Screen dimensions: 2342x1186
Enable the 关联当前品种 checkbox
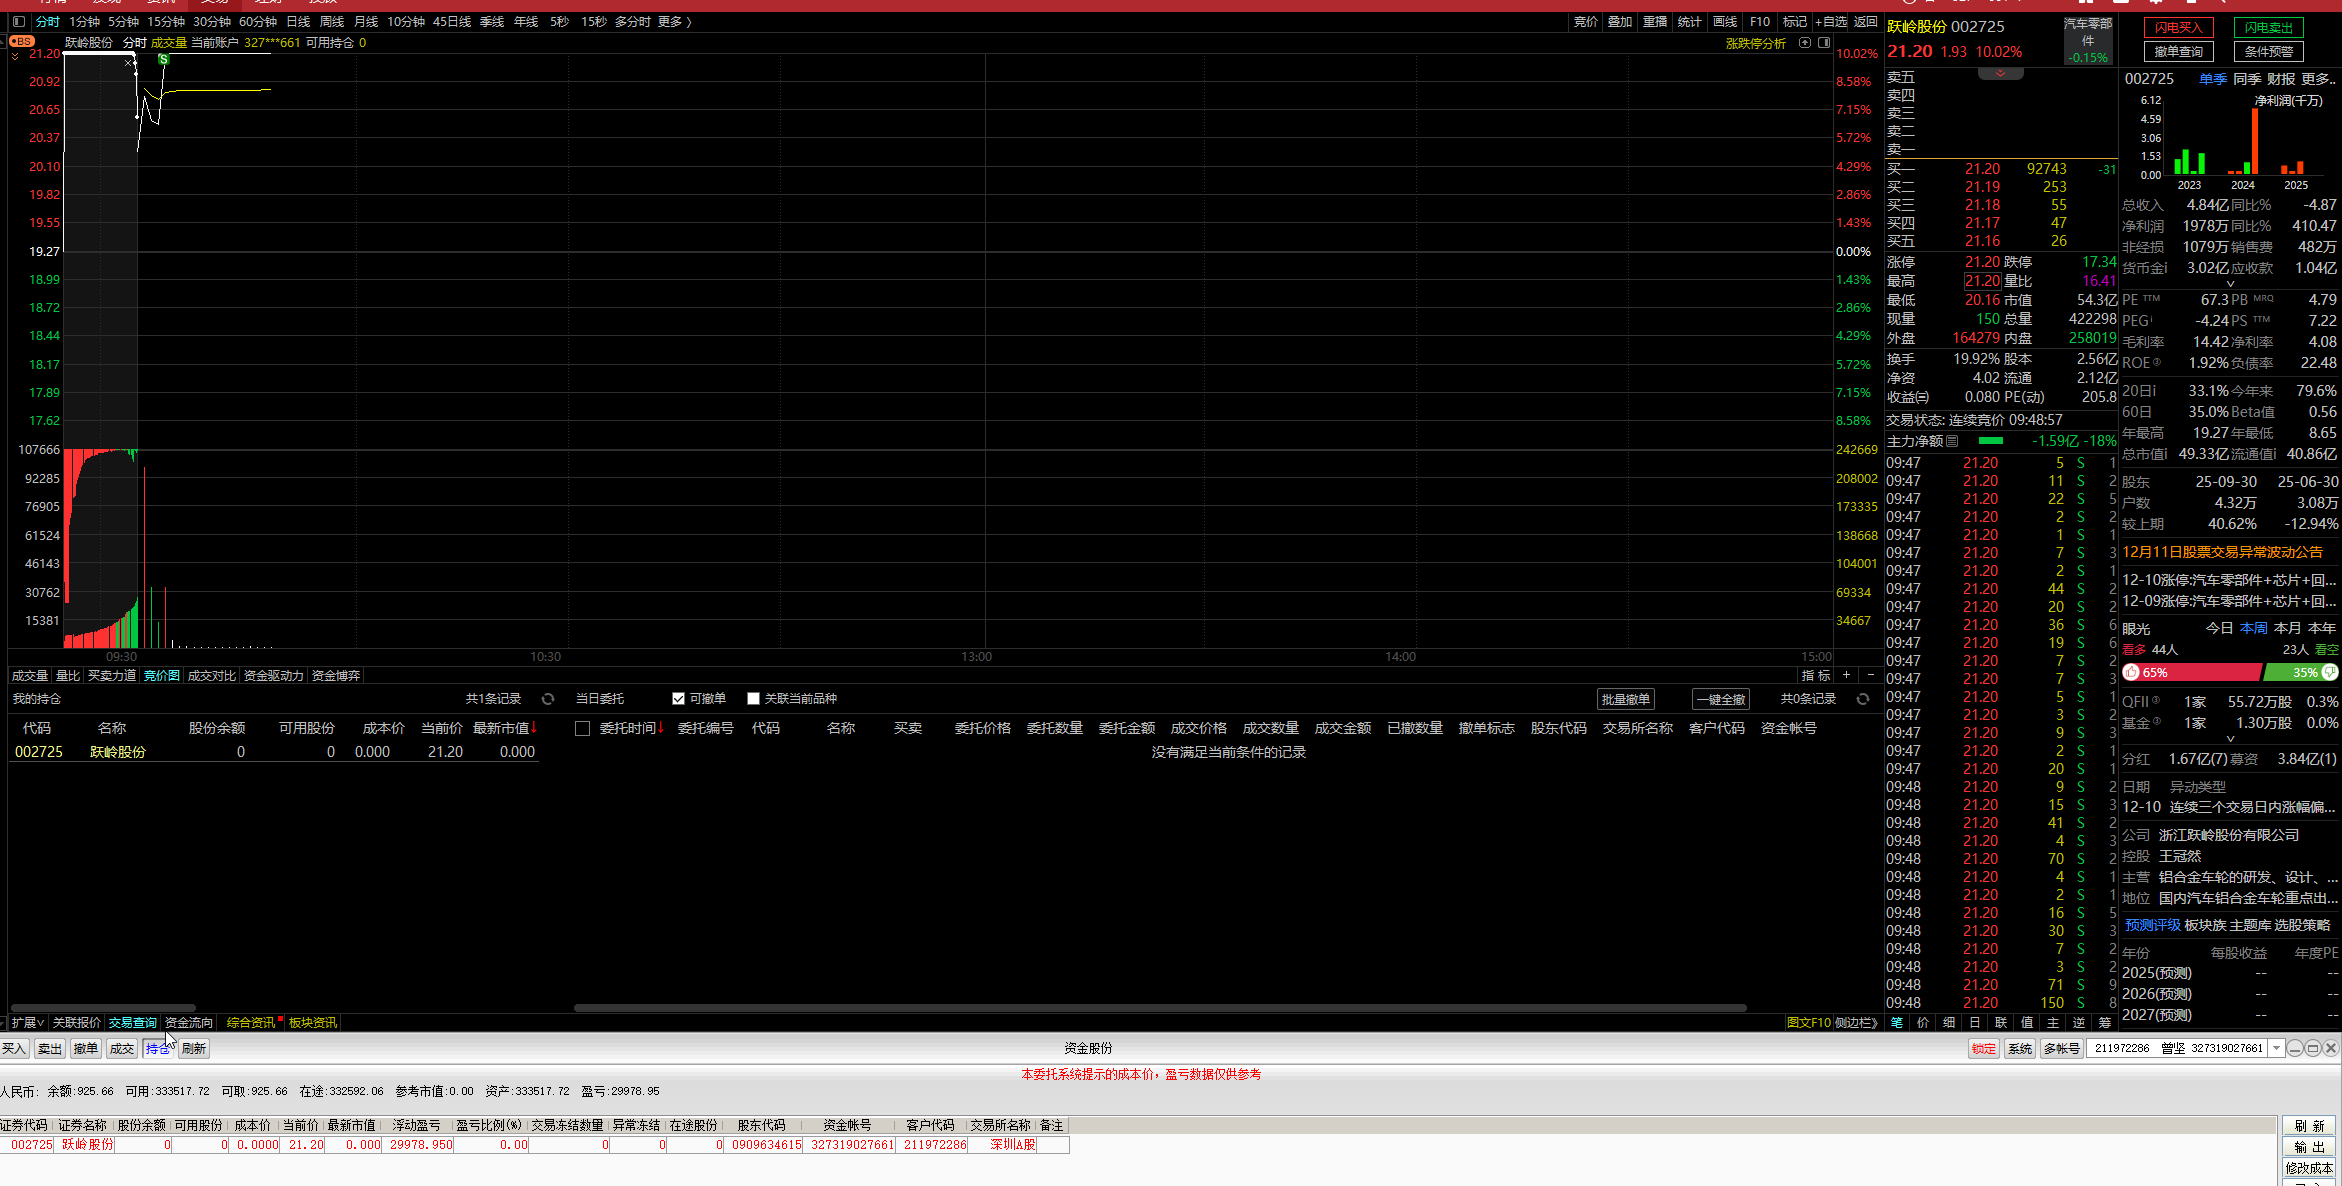(x=754, y=699)
